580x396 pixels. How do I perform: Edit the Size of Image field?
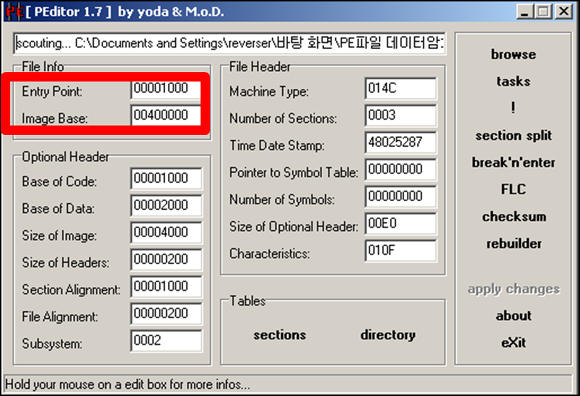point(166,233)
